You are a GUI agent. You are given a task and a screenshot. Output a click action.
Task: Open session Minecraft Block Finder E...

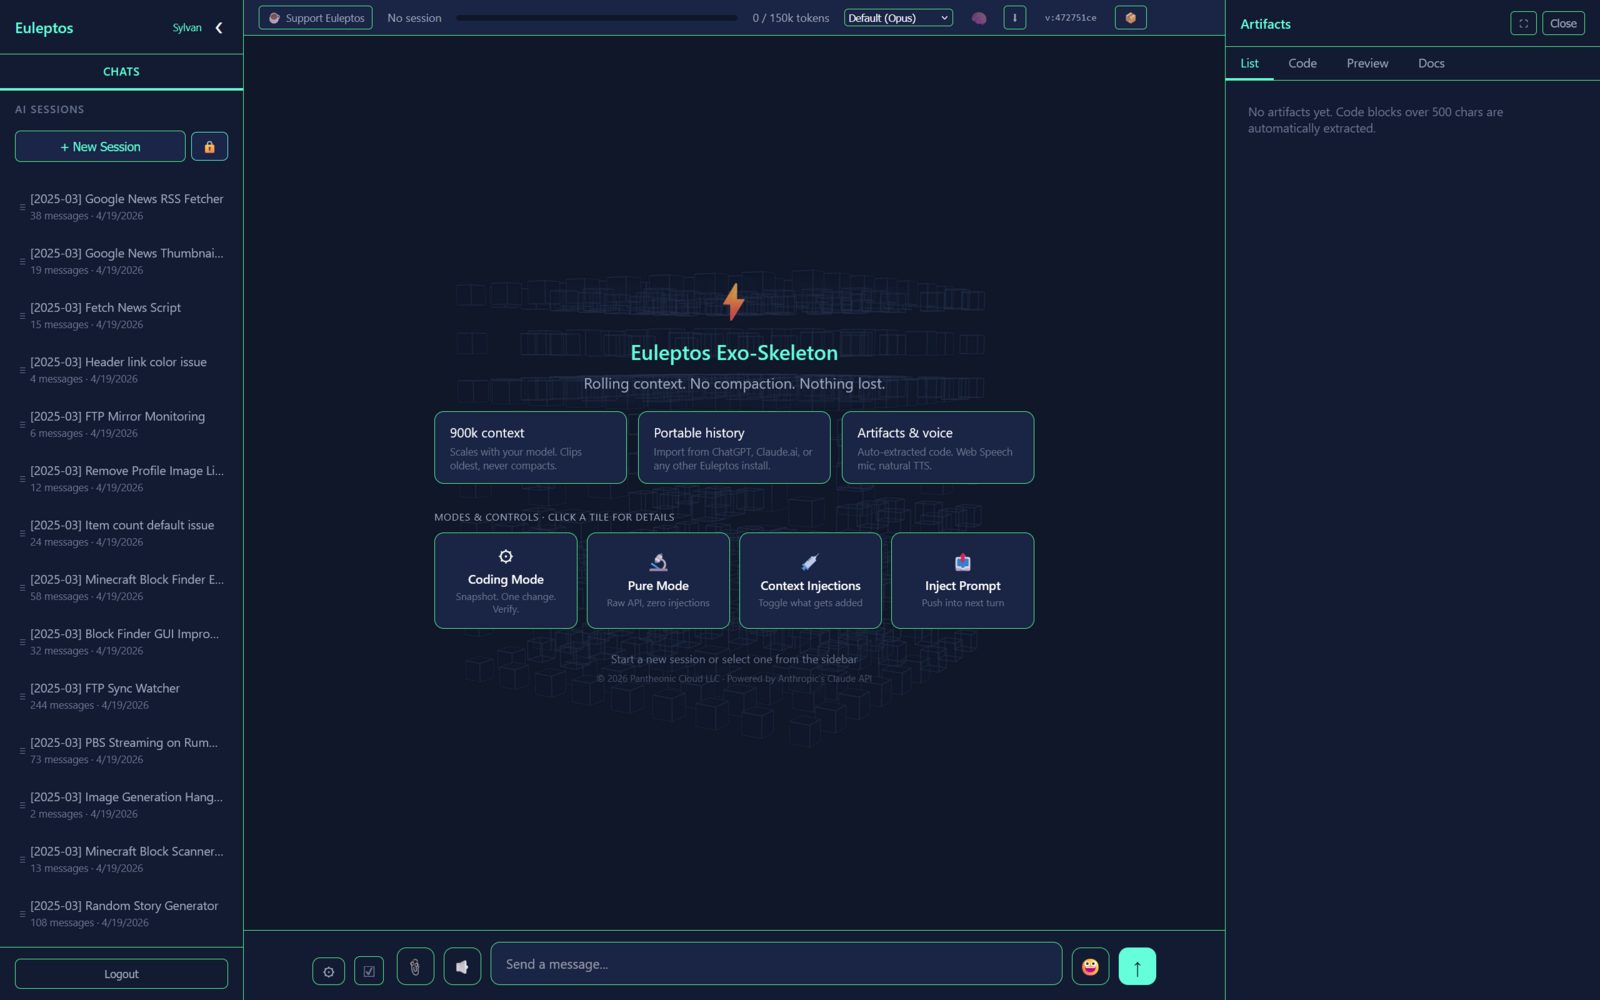(121, 587)
